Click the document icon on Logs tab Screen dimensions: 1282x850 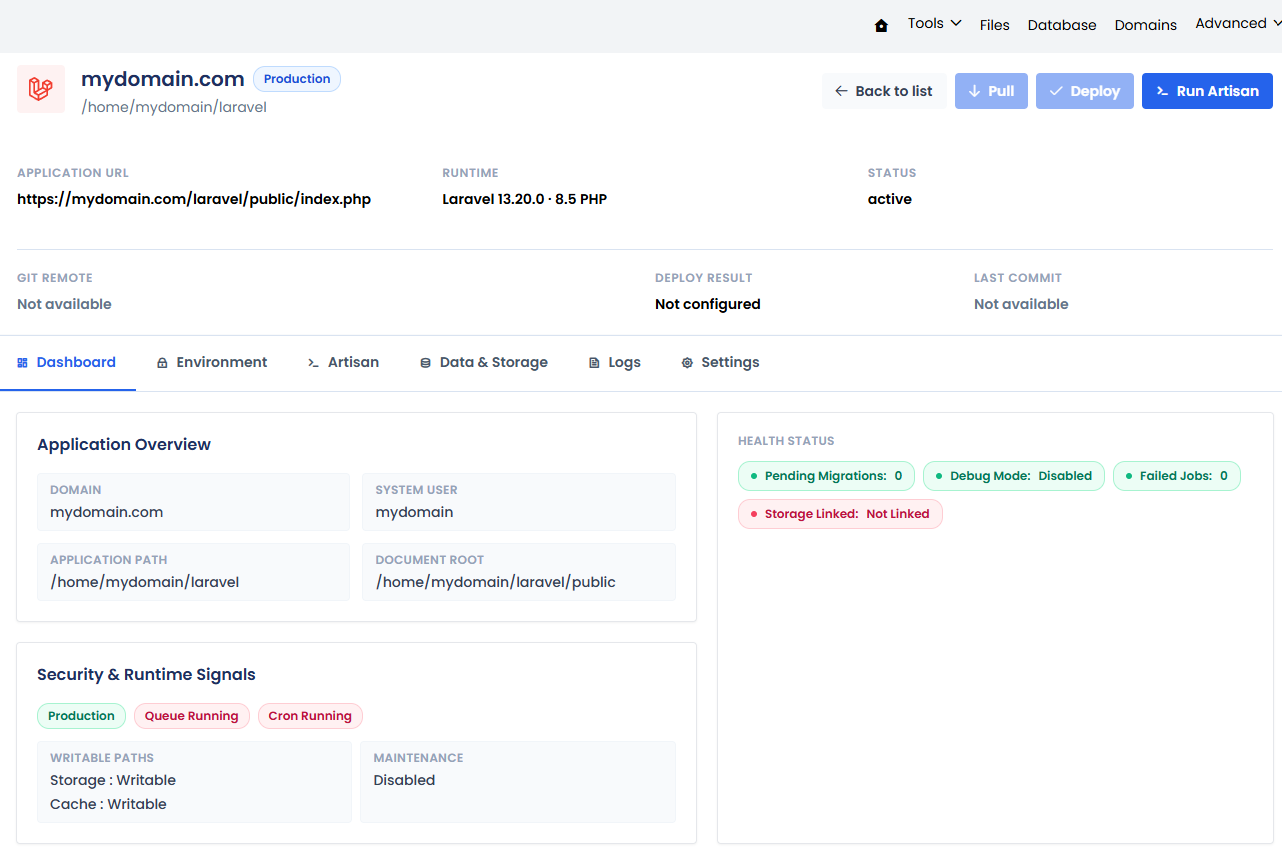tap(594, 363)
